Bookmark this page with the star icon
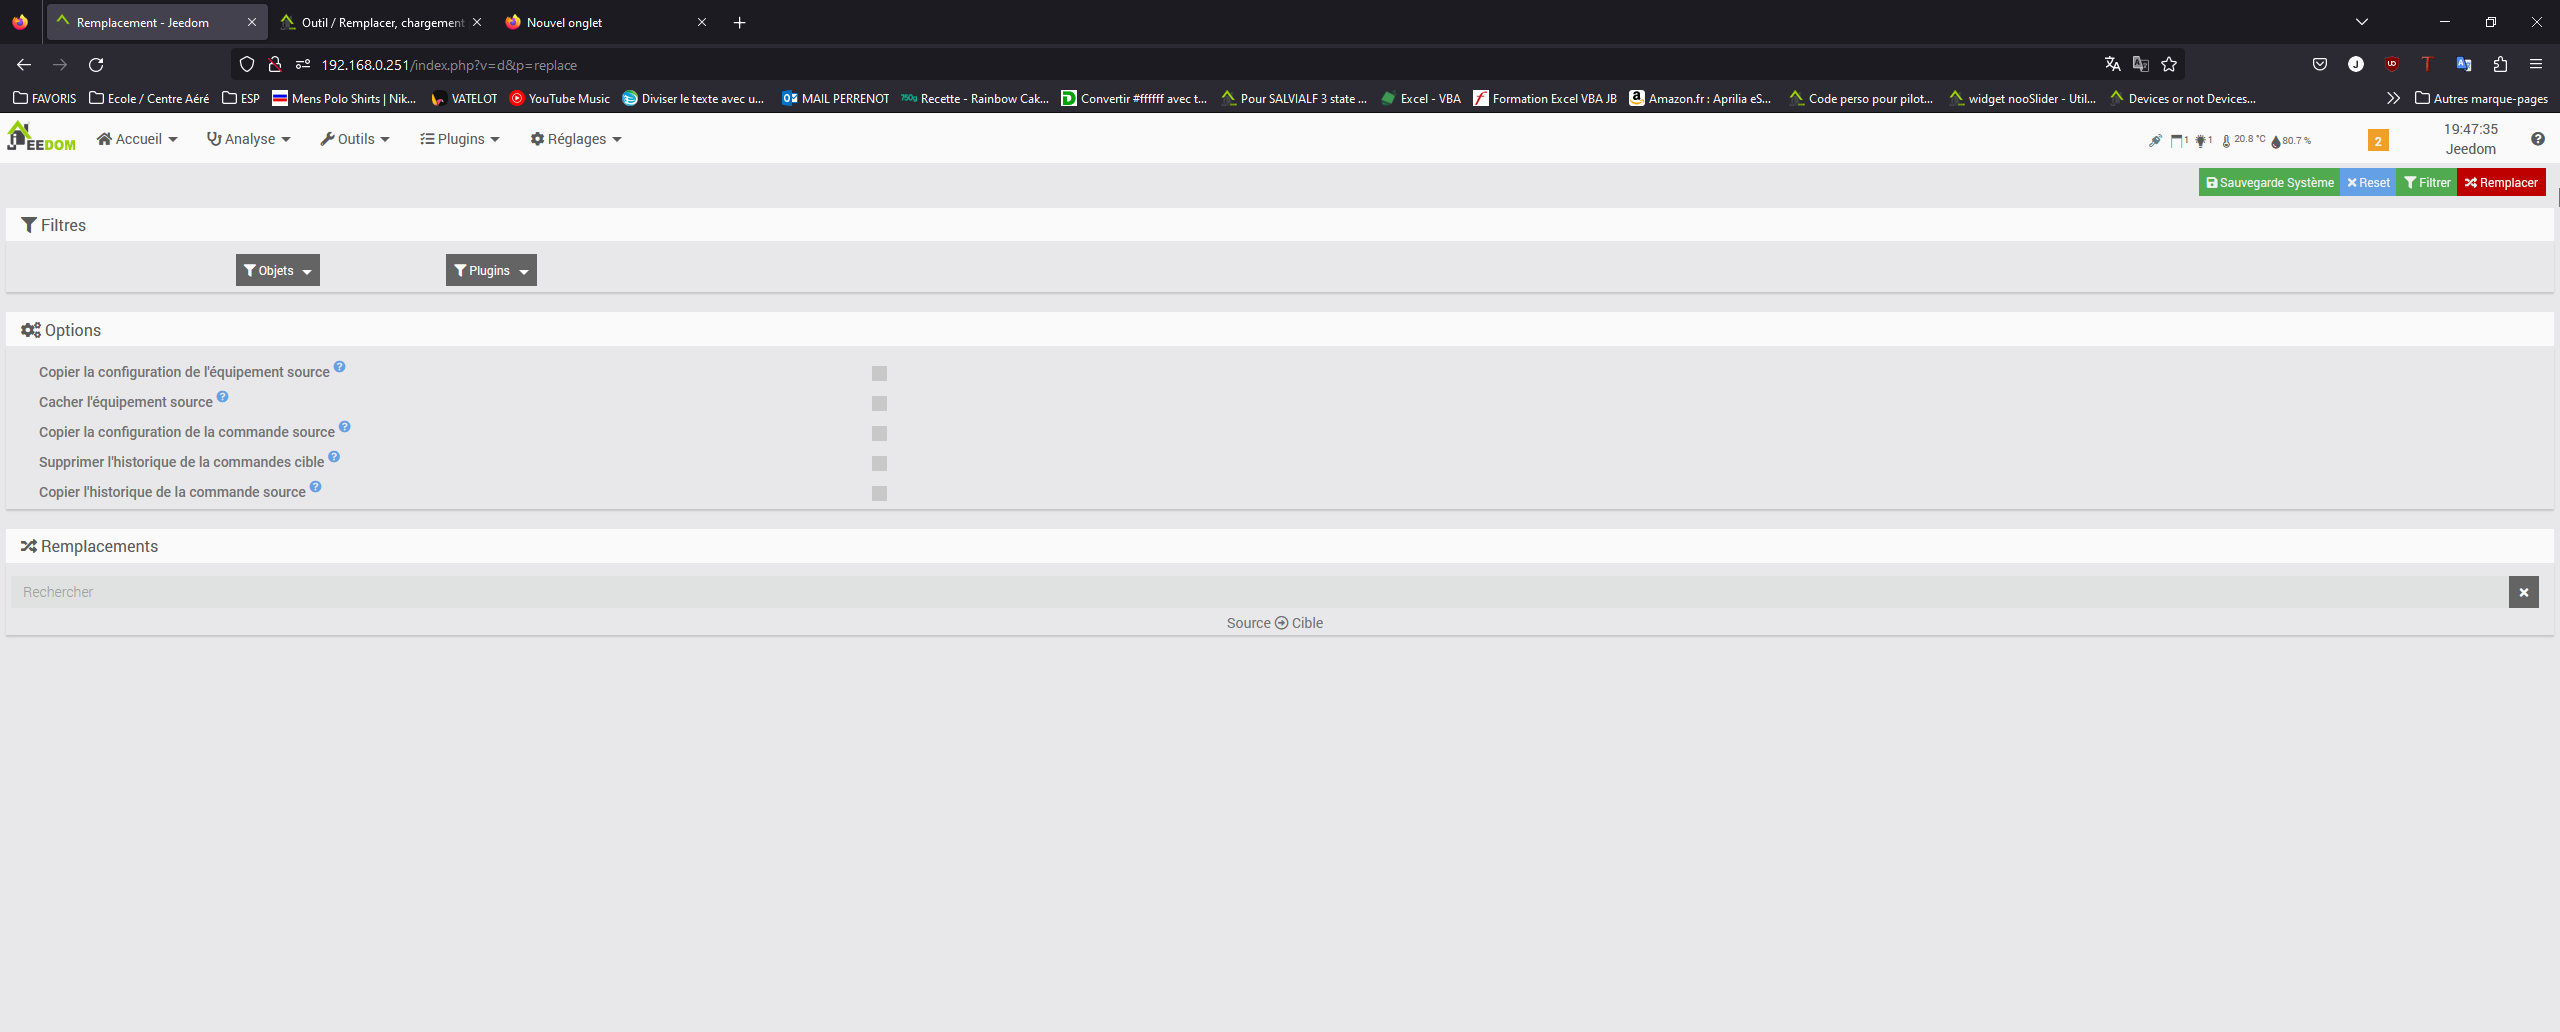Screen dimensions: 2560x1032 (2169, 65)
